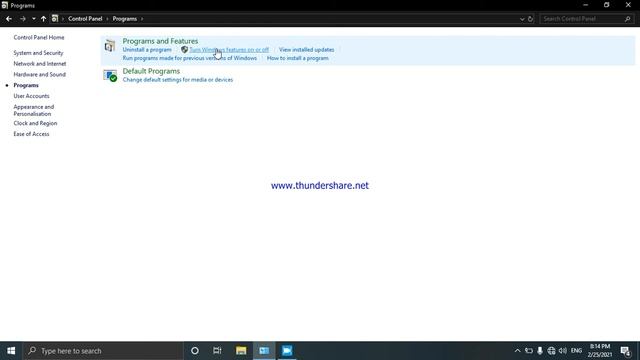Screen dimensions: 640x360
Task: Open Appearance and Personalisation category
Action: (33, 110)
